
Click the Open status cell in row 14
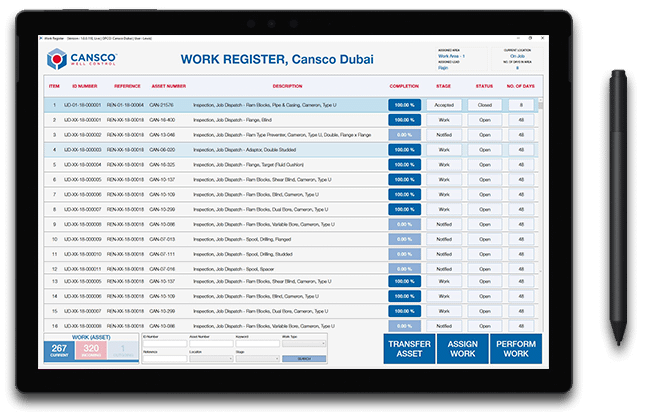485,296
